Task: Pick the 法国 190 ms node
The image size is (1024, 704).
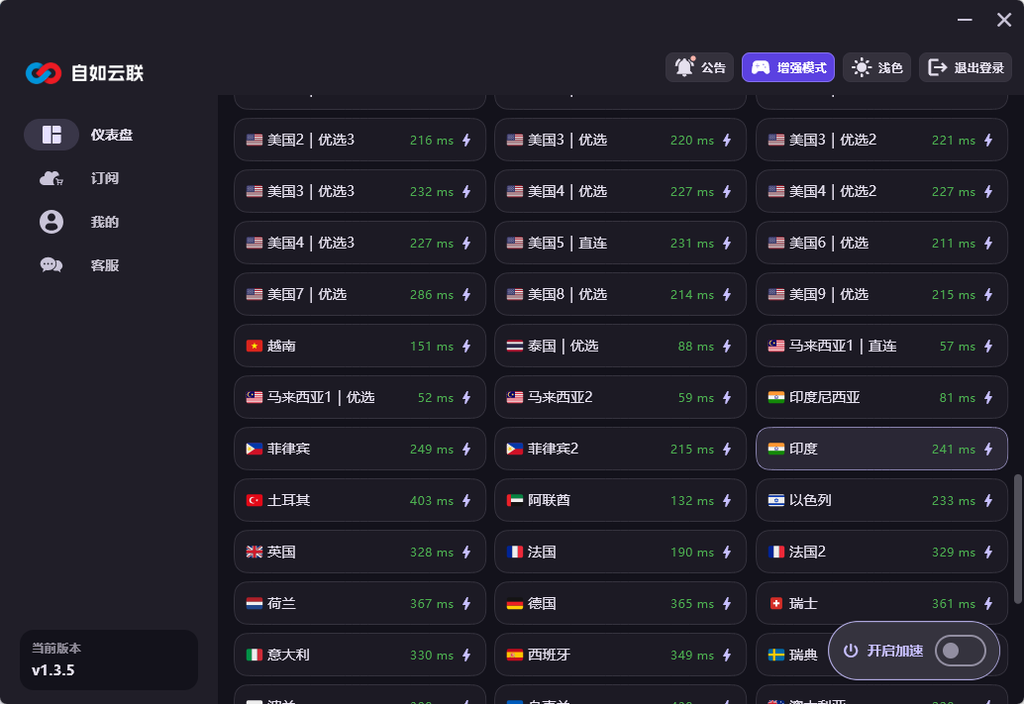Action: [620, 552]
